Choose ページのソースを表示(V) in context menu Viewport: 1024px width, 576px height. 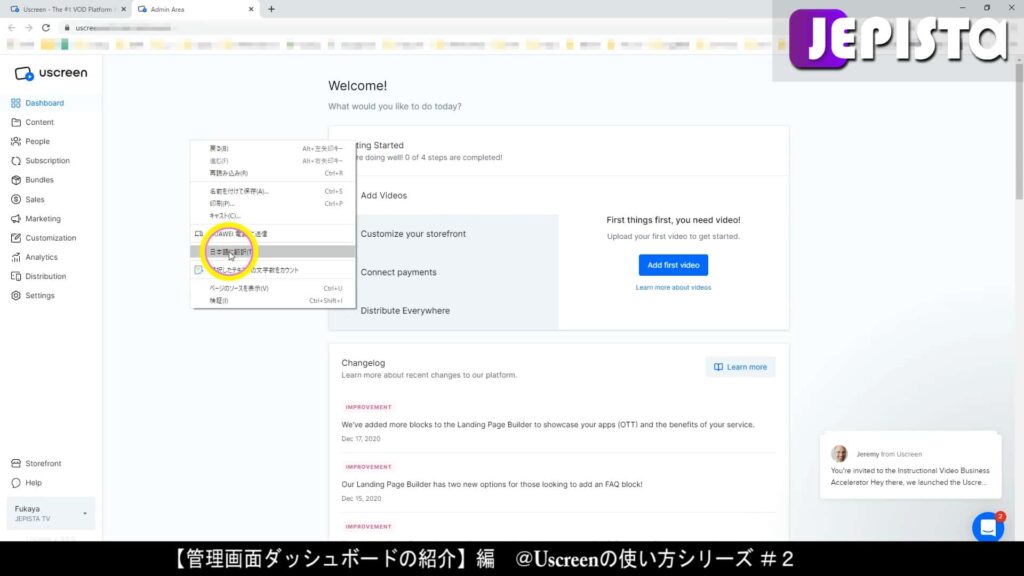[x=273, y=288]
